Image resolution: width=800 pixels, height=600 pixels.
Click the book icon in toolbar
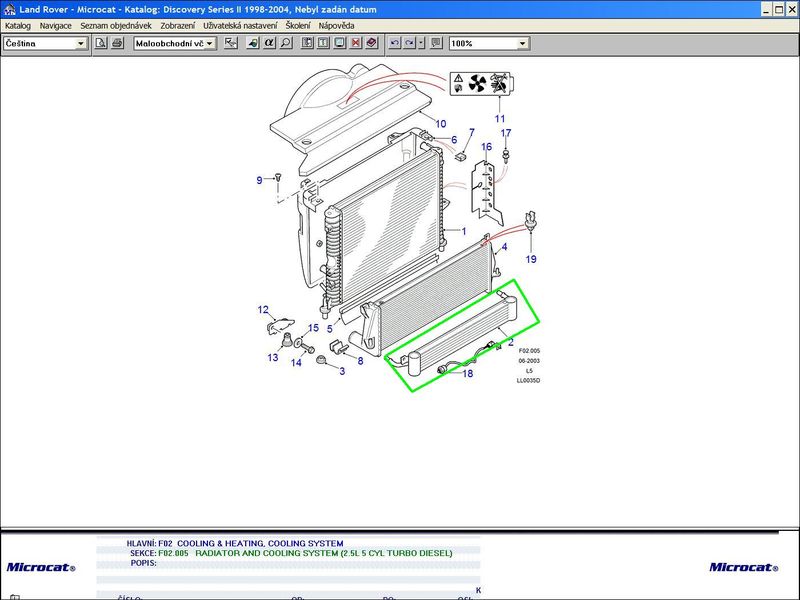pyautogui.click(x=372, y=44)
